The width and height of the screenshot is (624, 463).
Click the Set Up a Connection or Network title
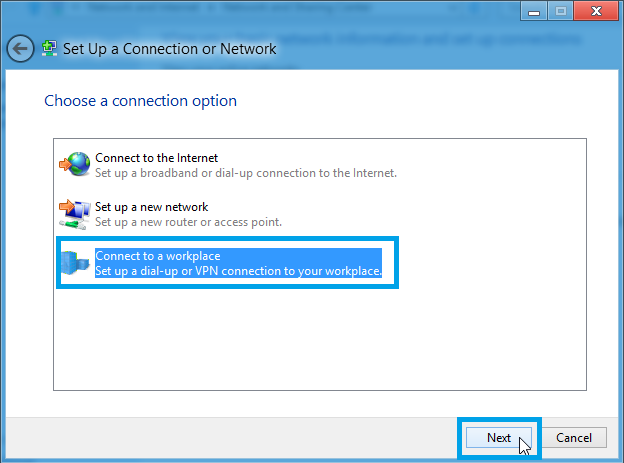[x=170, y=49]
